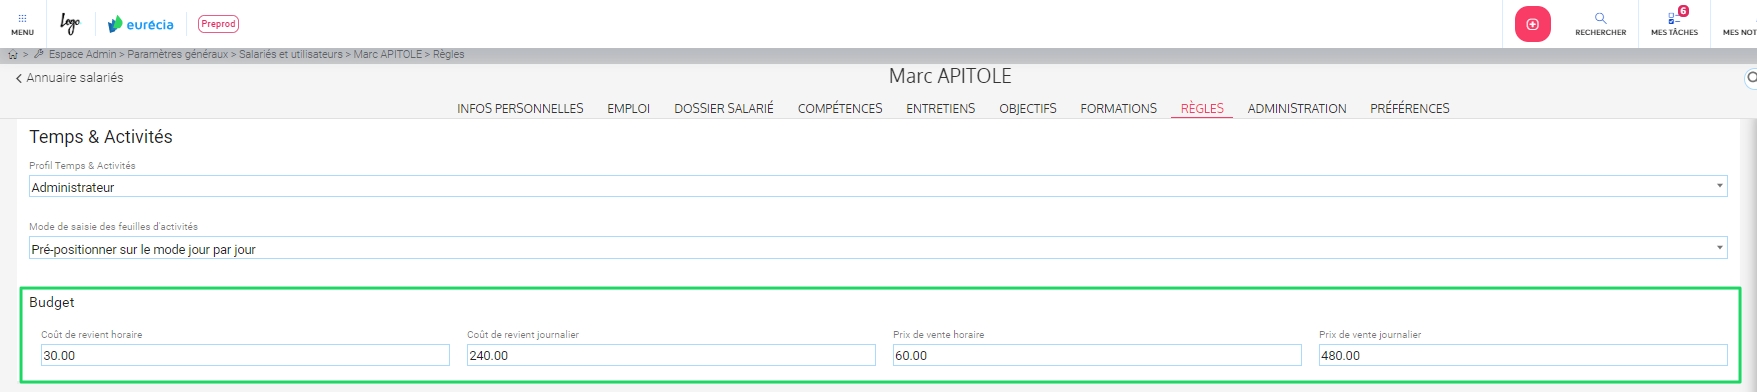The width and height of the screenshot is (1757, 392).
Task: Return to Annuaire salariés
Action: (69, 78)
